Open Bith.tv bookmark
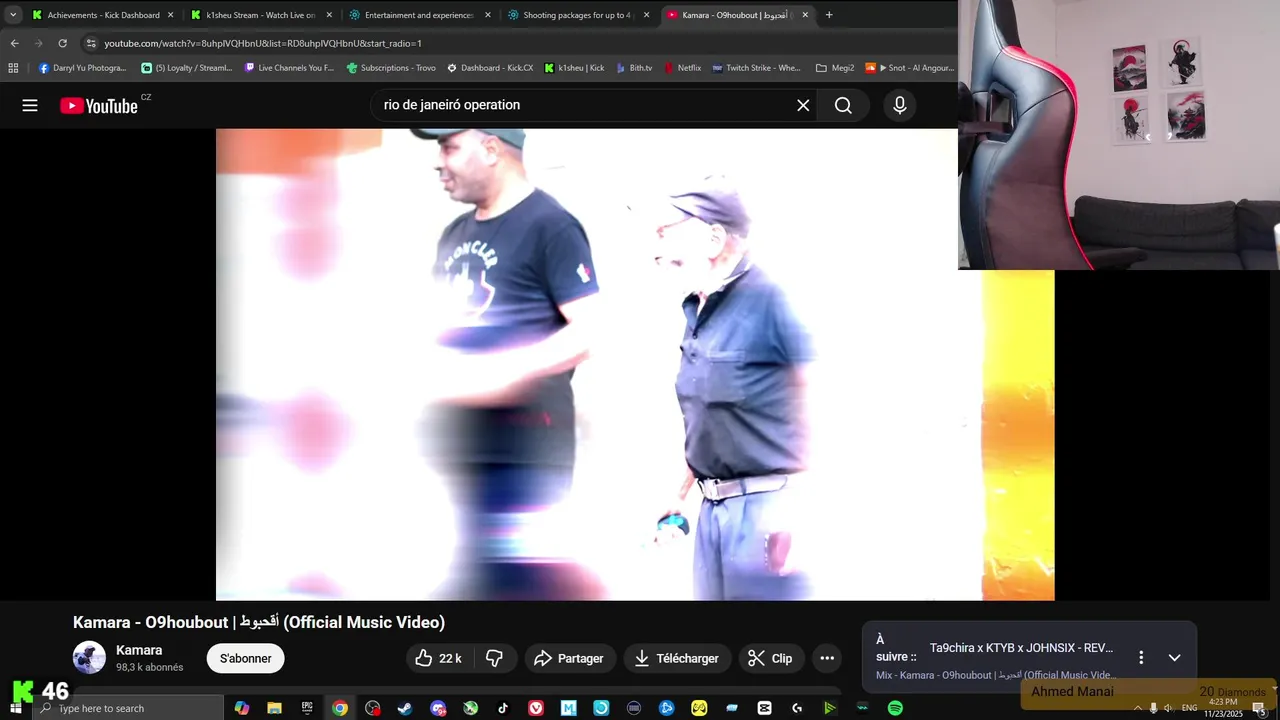The width and height of the screenshot is (1280, 720). [x=634, y=68]
